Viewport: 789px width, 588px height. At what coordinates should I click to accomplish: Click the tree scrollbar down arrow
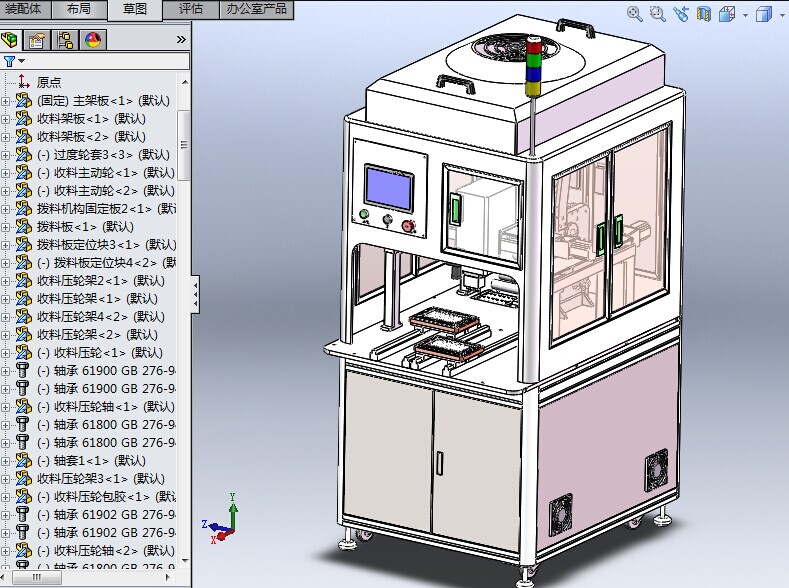(x=185, y=560)
